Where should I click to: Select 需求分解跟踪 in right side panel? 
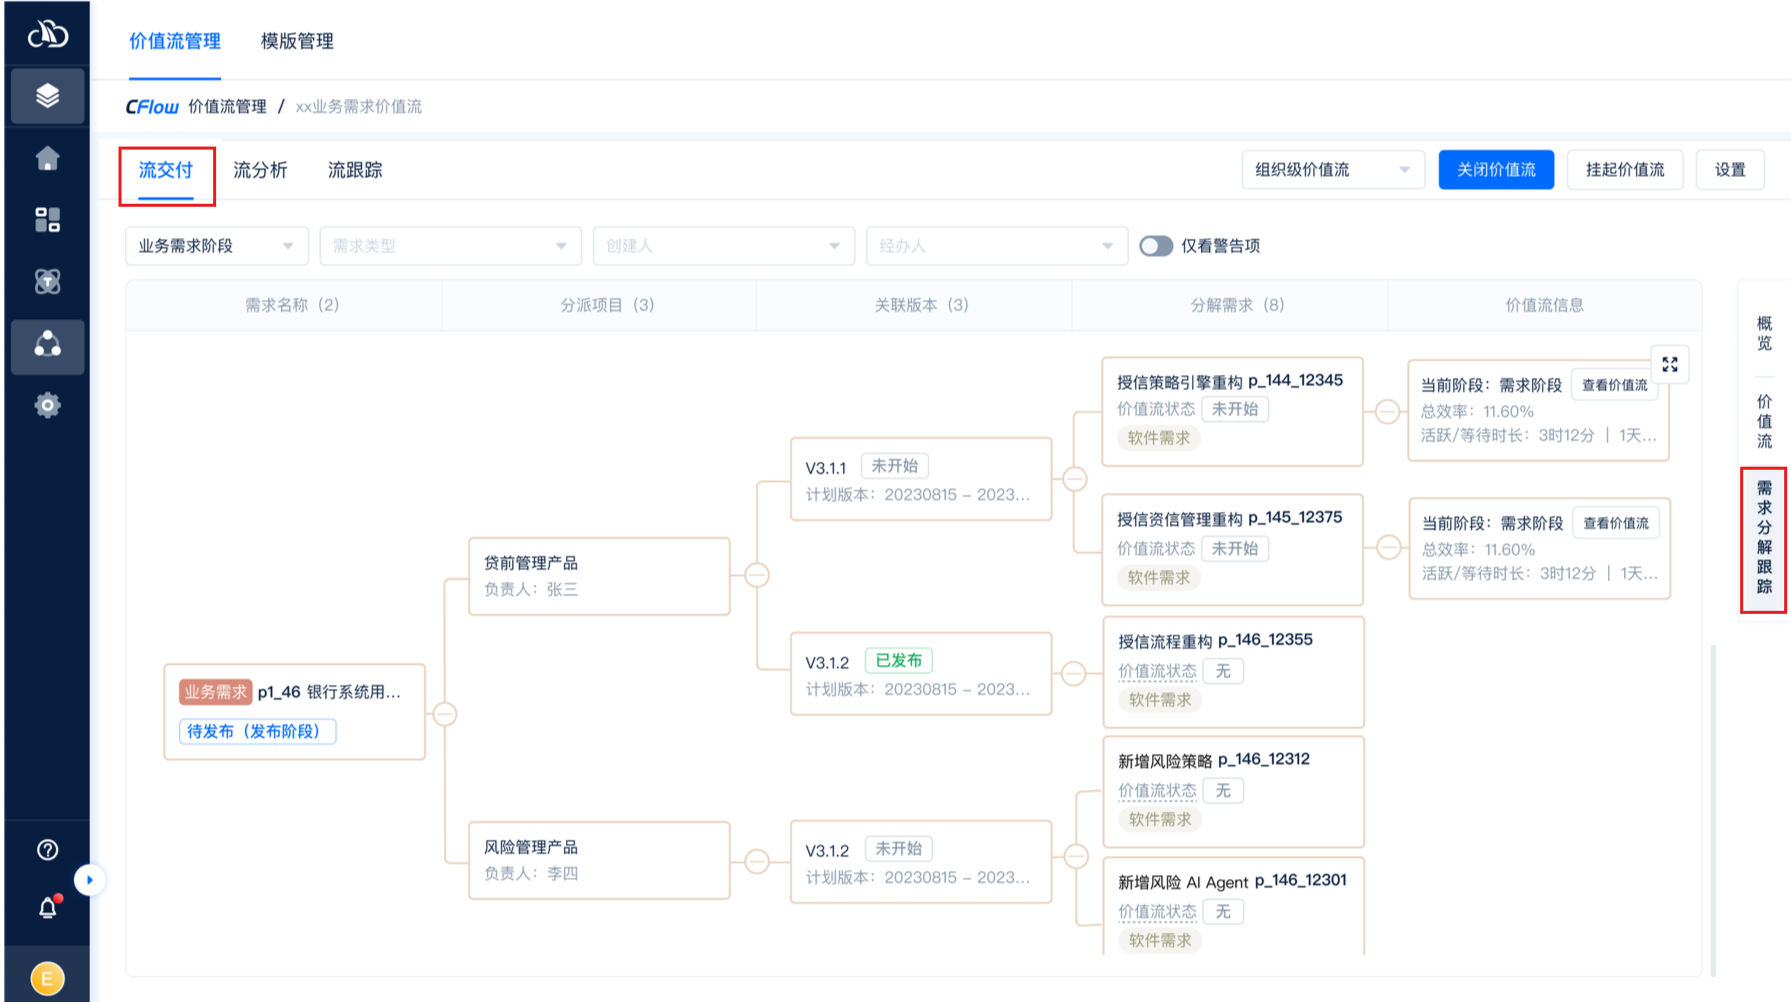point(1763,537)
